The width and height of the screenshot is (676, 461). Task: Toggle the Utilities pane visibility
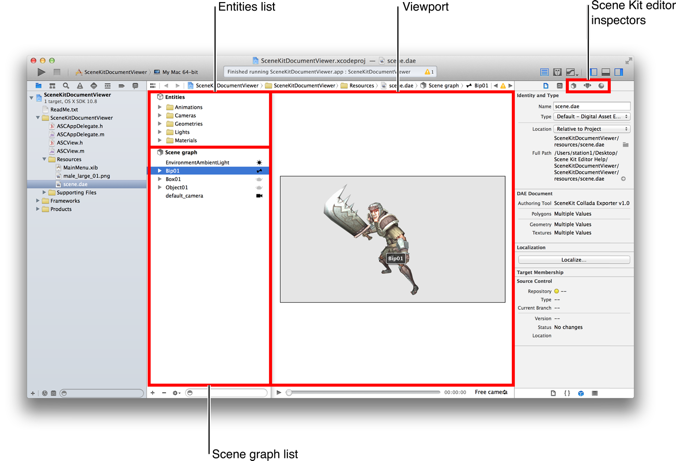pyautogui.click(x=619, y=72)
